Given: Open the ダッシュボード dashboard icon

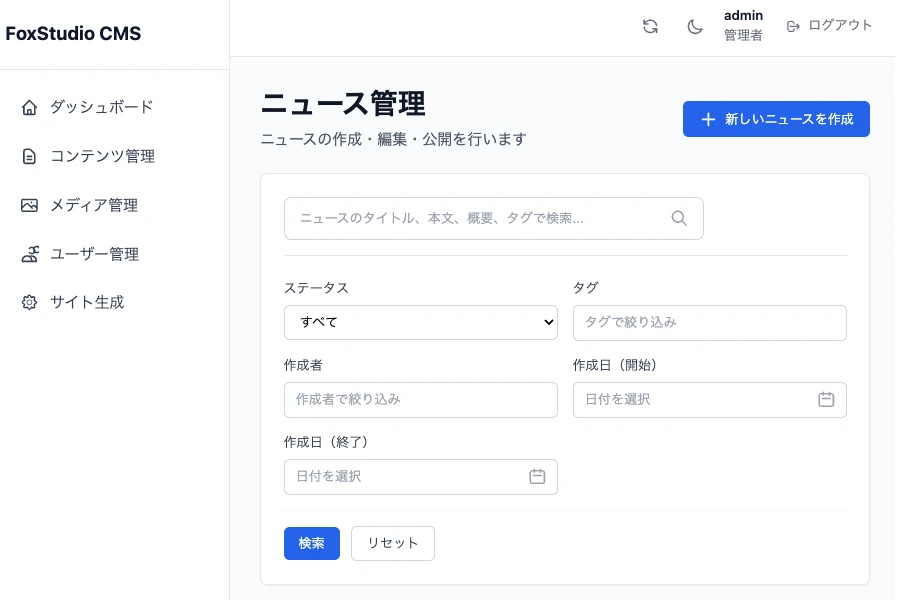Looking at the screenshot, I should click(x=29, y=107).
